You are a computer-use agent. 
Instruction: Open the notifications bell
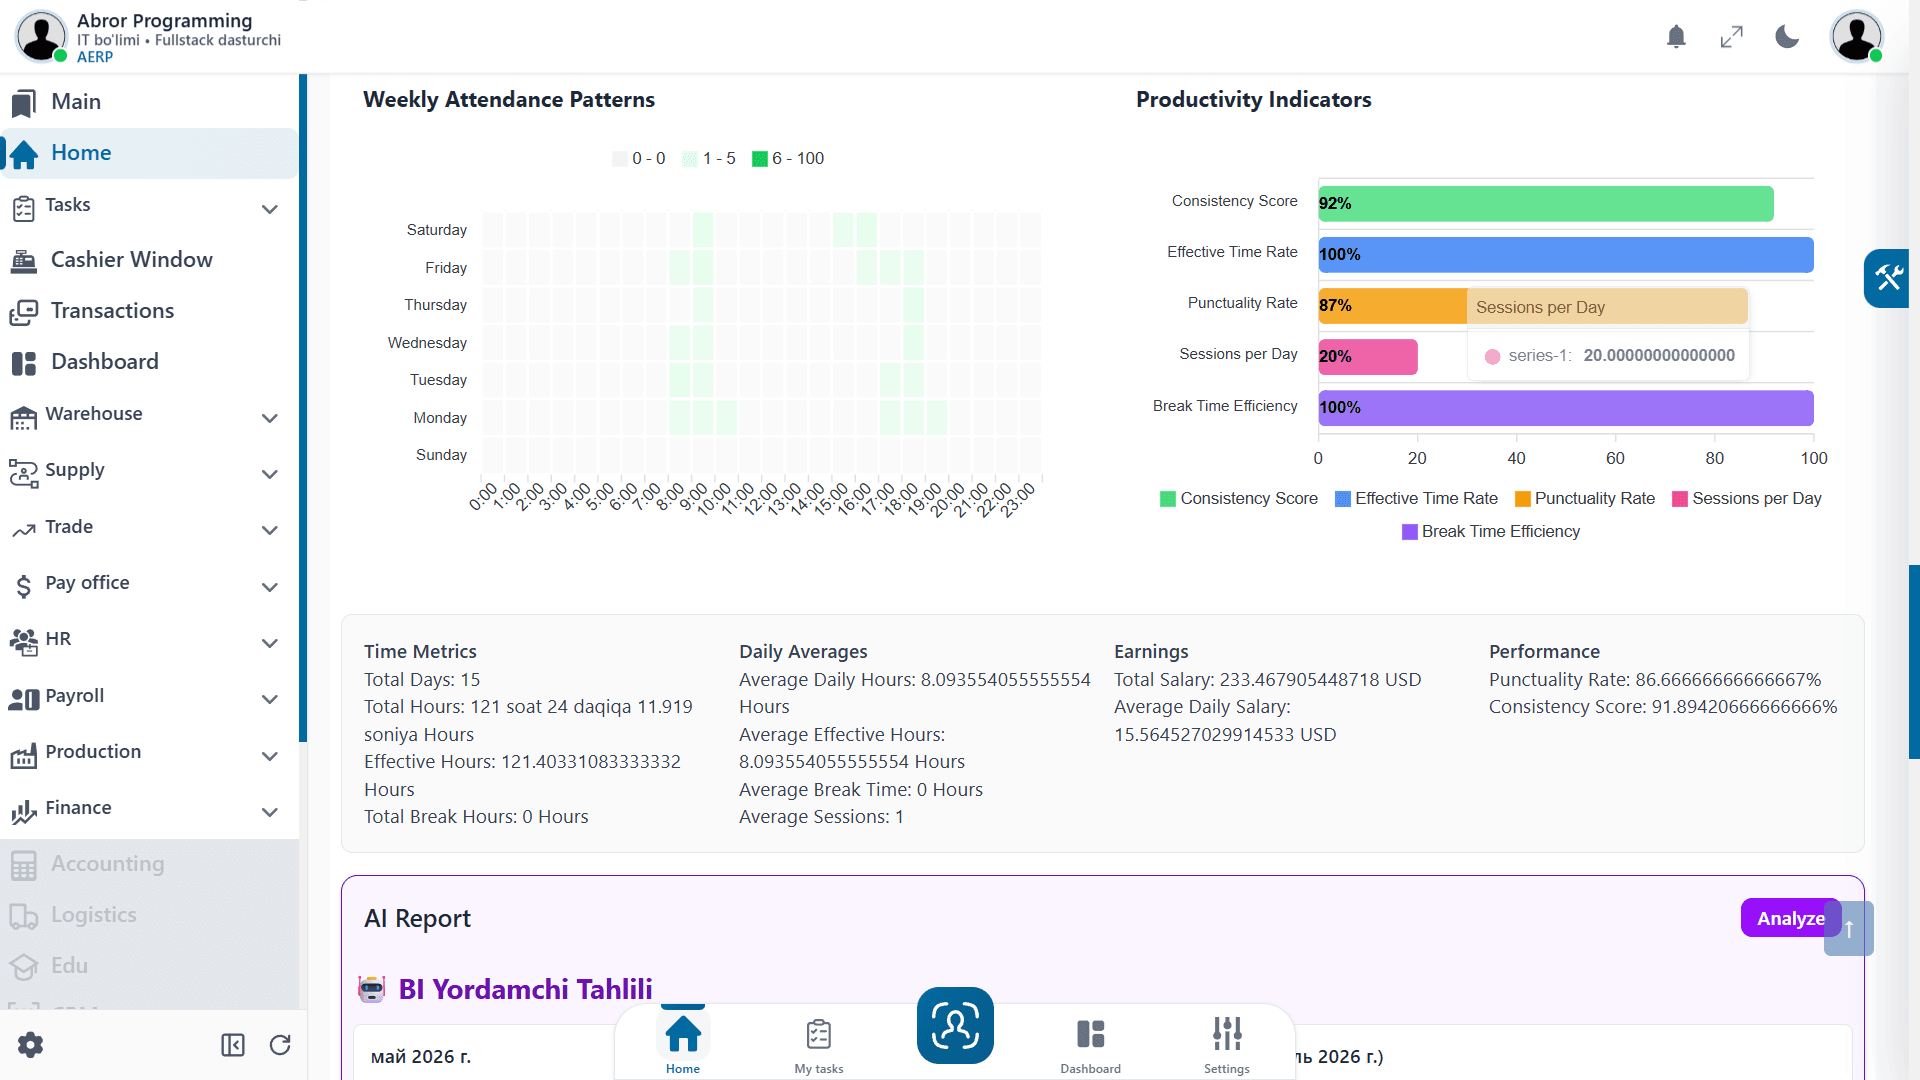[1677, 37]
